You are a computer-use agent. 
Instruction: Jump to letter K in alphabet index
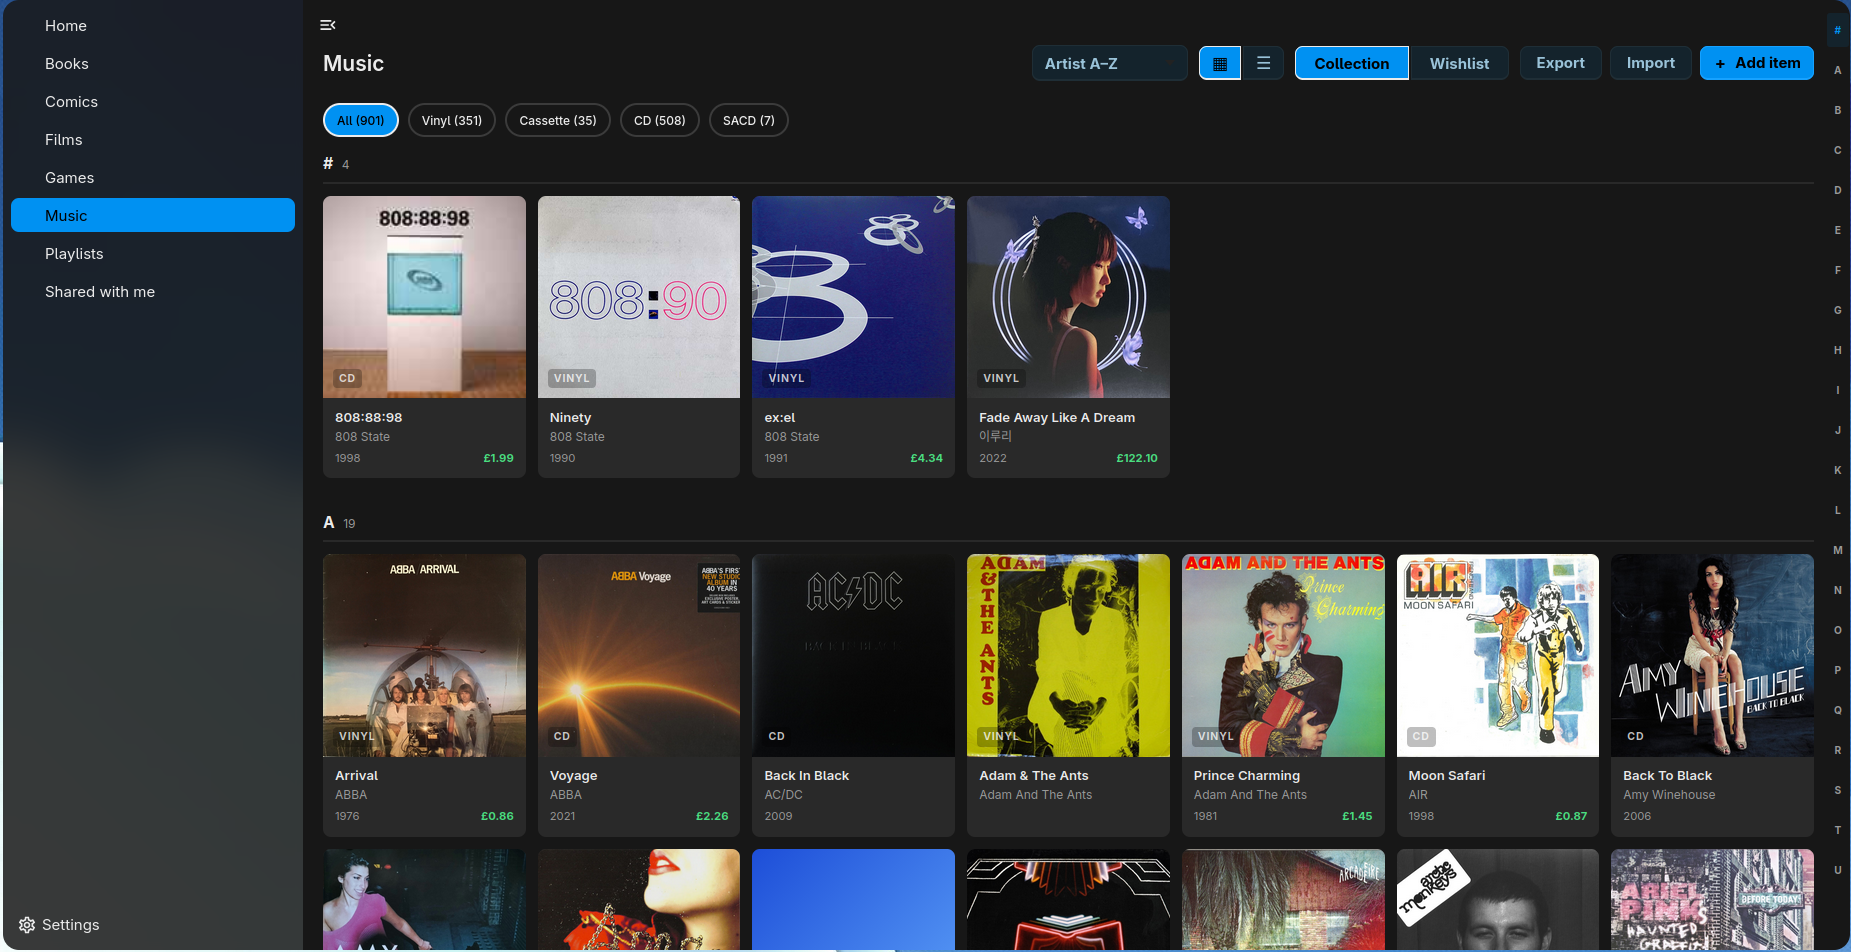[1837, 470]
